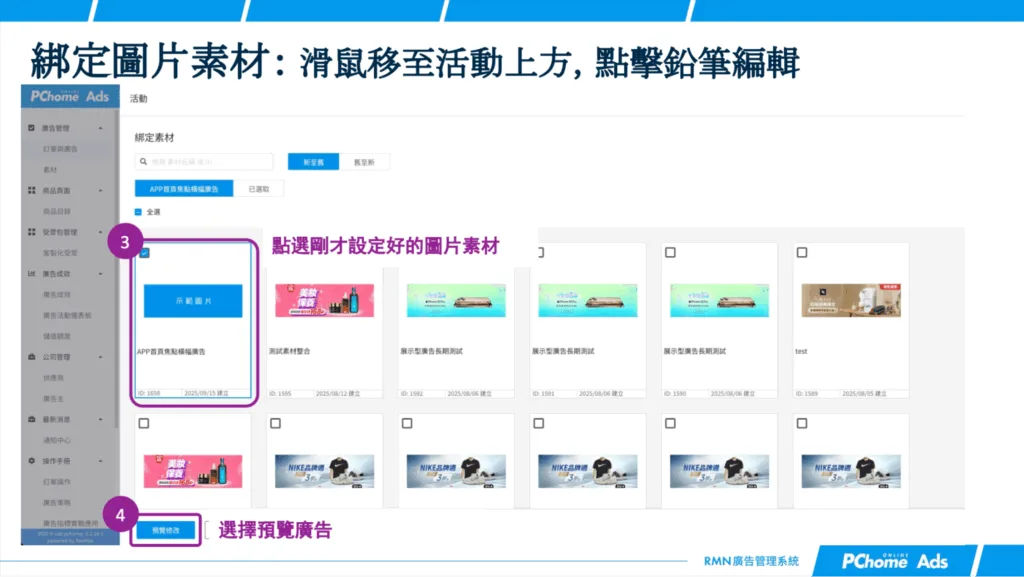Switch to the 已選取 tab

[x=260, y=188]
